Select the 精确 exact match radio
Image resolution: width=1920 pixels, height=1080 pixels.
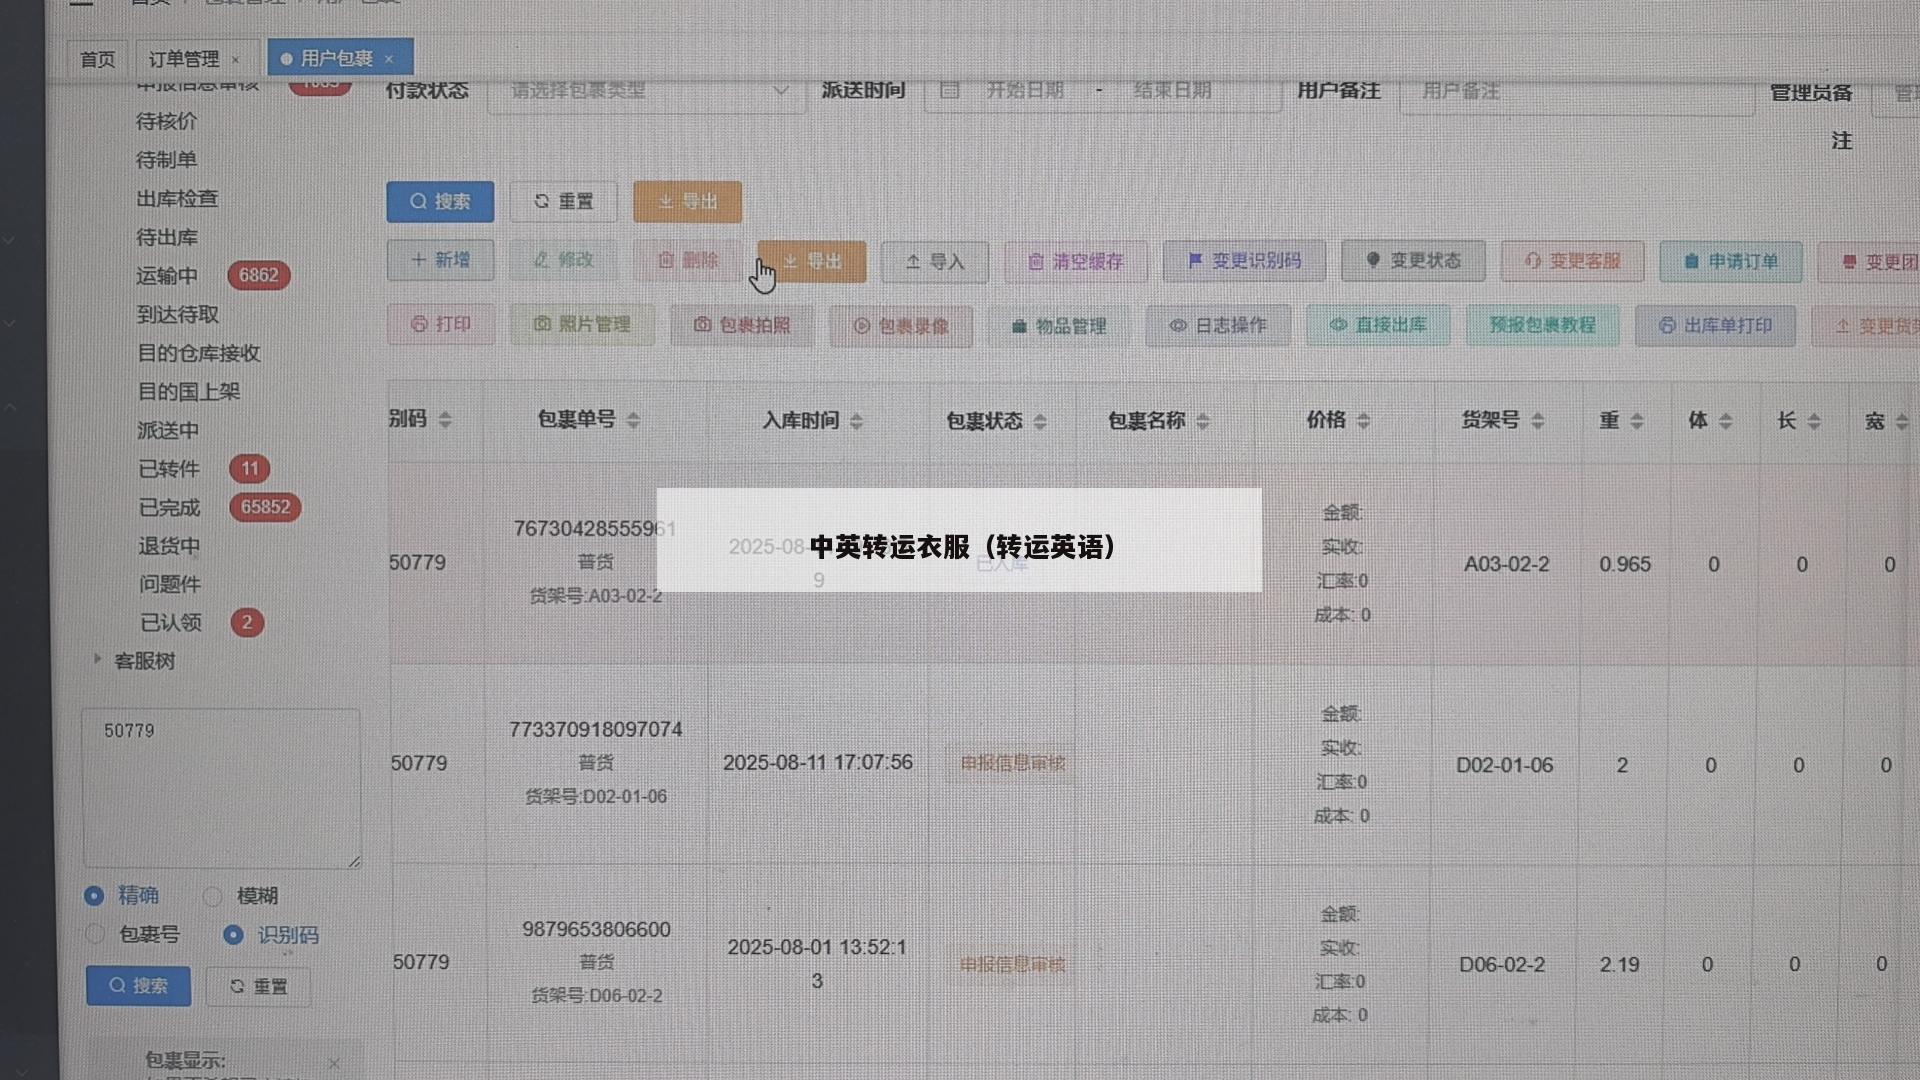pyautogui.click(x=94, y=896)
